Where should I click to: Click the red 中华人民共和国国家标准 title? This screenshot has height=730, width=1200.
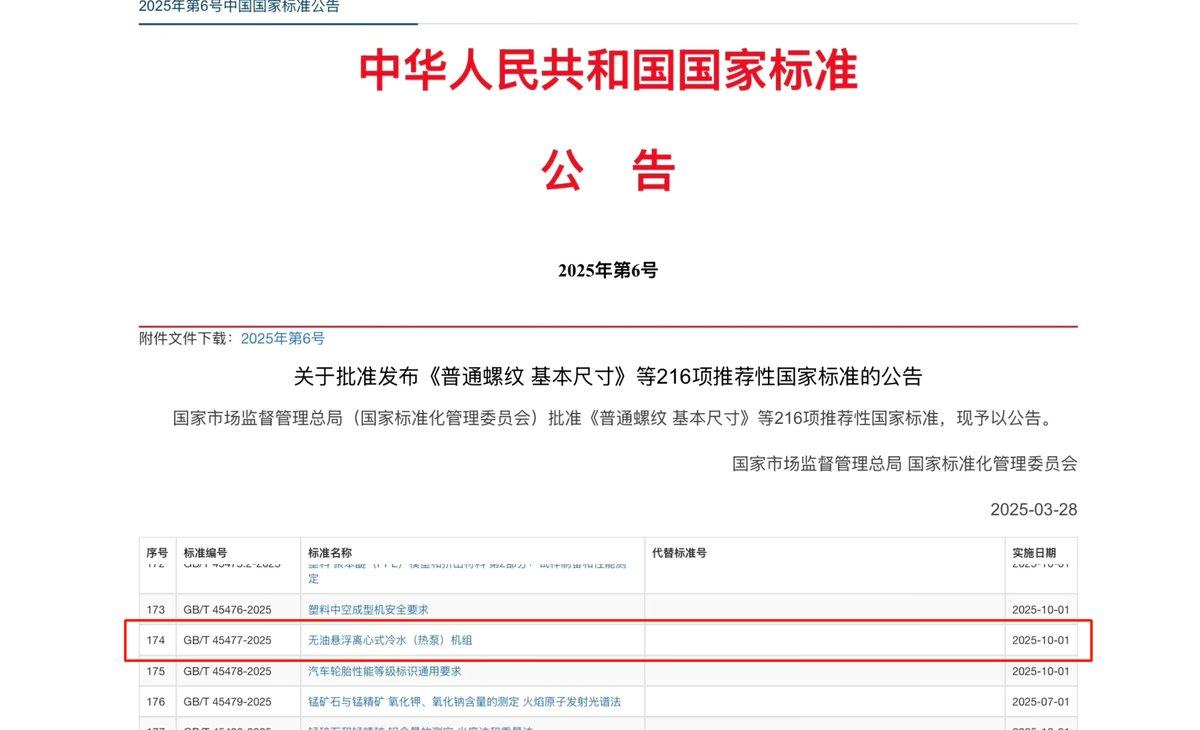(x=608, y=72)
